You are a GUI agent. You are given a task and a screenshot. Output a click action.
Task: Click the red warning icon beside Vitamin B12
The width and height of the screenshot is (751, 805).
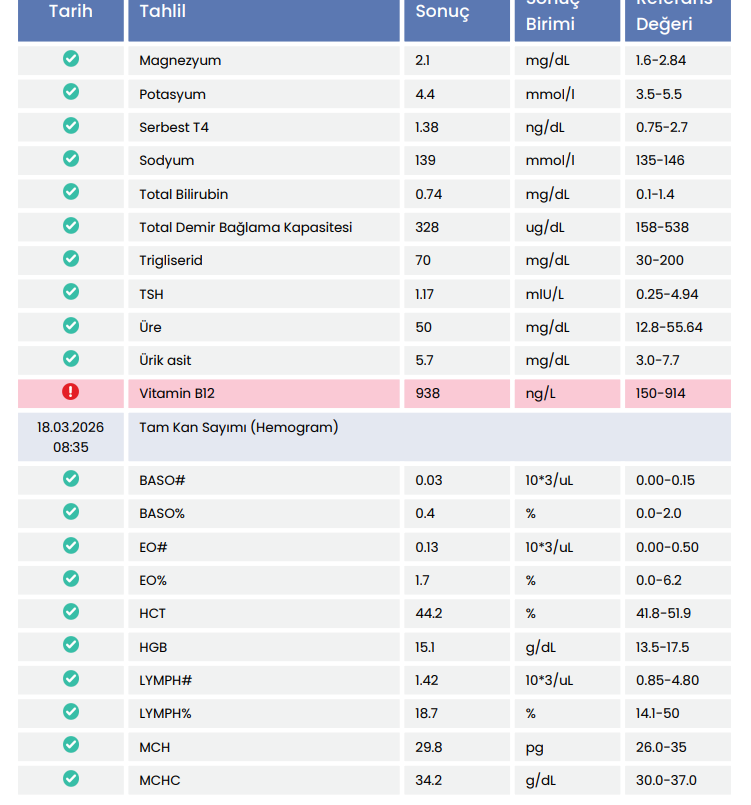[x=71, y=392]
